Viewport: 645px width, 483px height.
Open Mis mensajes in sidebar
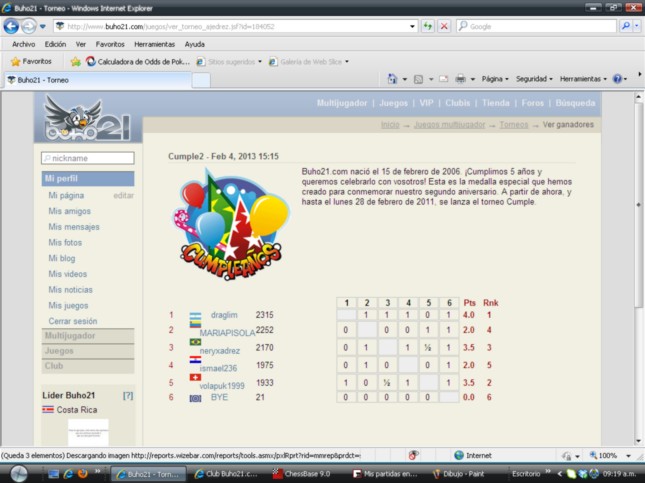[74, 227]
